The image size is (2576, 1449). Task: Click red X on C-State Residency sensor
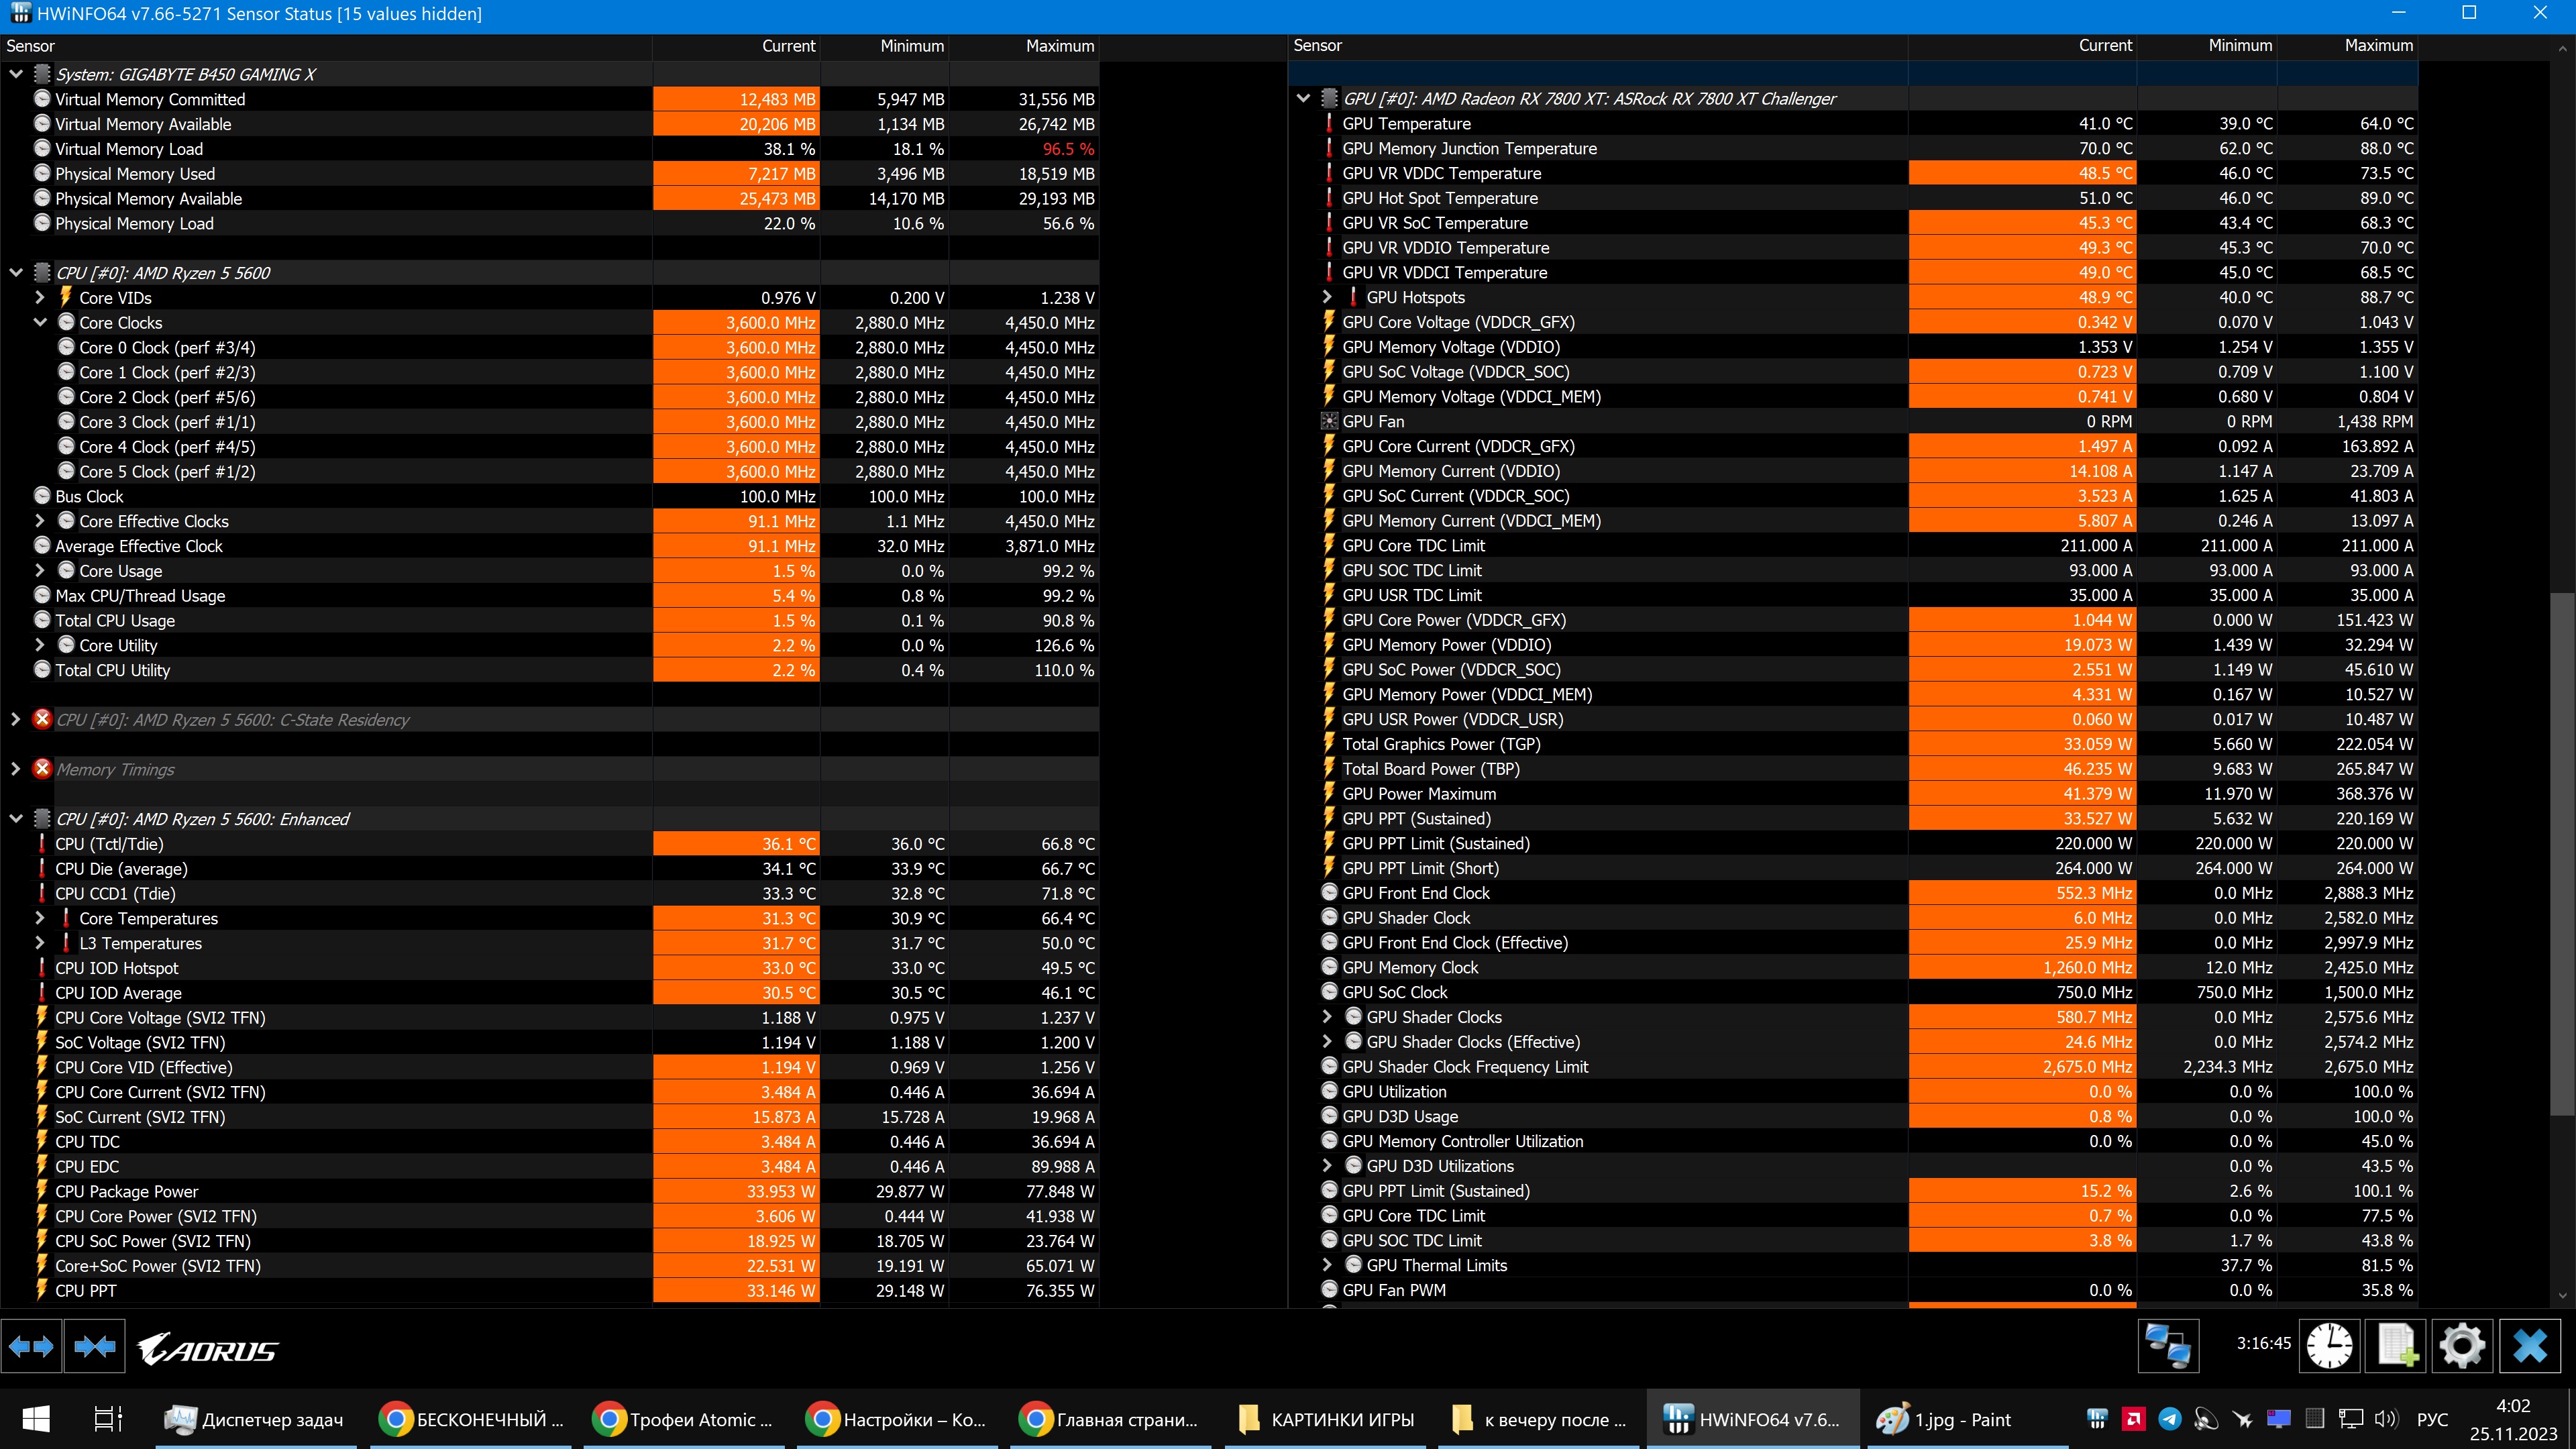[x=42, y=720]
